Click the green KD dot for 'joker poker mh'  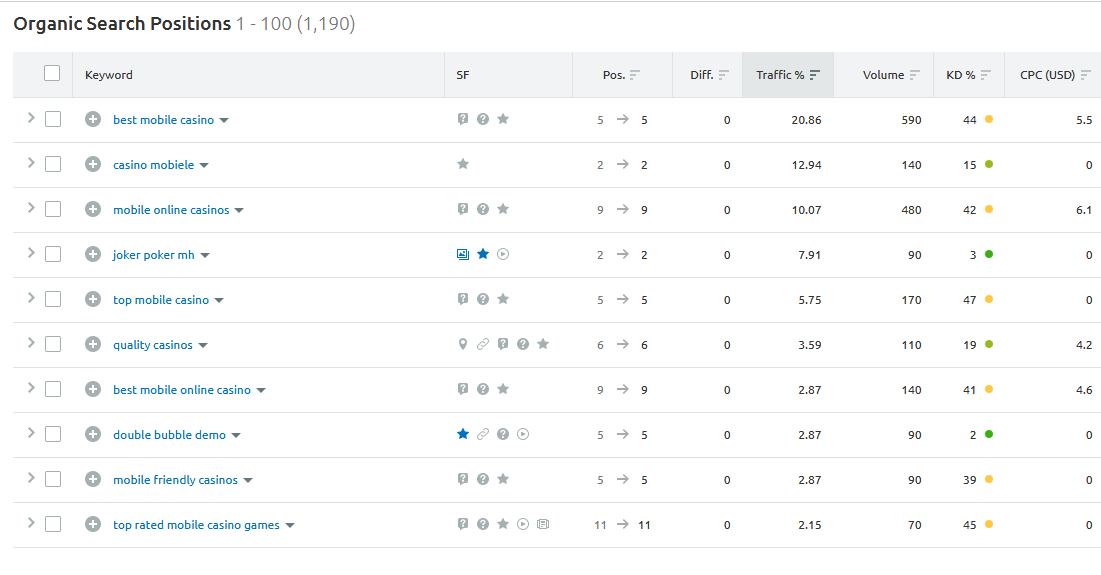[x=989, y=255]
